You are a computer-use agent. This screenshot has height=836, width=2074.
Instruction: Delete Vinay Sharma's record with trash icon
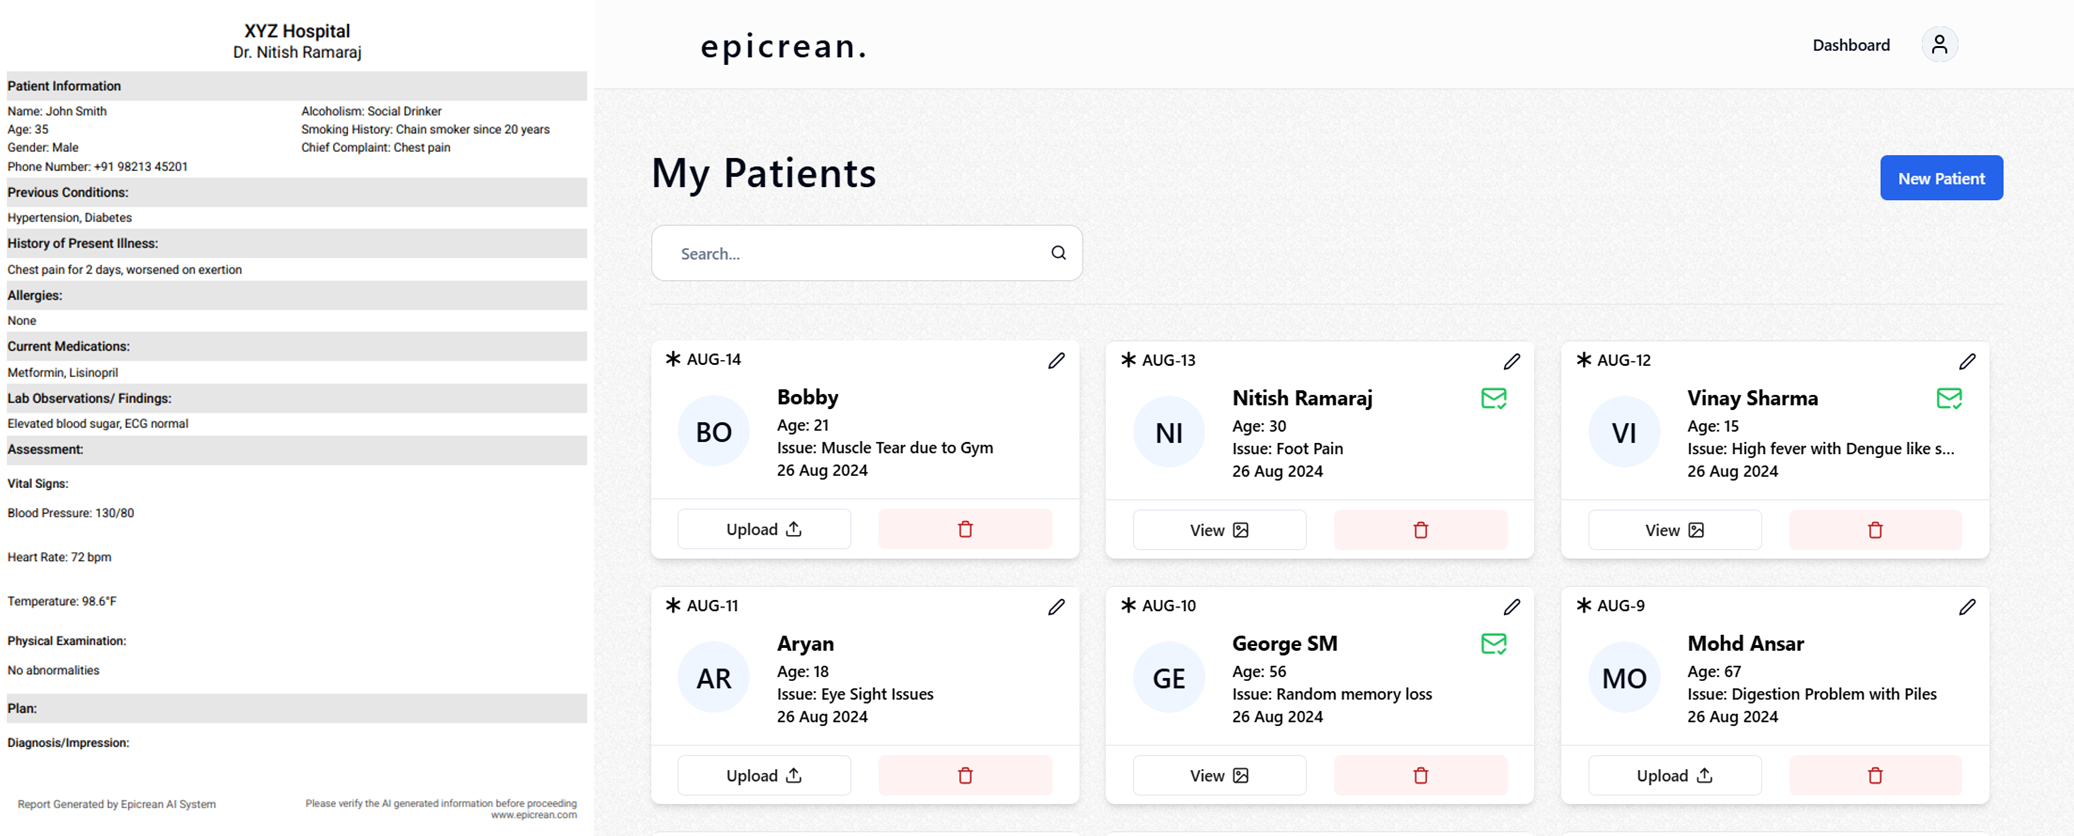[1875, 529]
